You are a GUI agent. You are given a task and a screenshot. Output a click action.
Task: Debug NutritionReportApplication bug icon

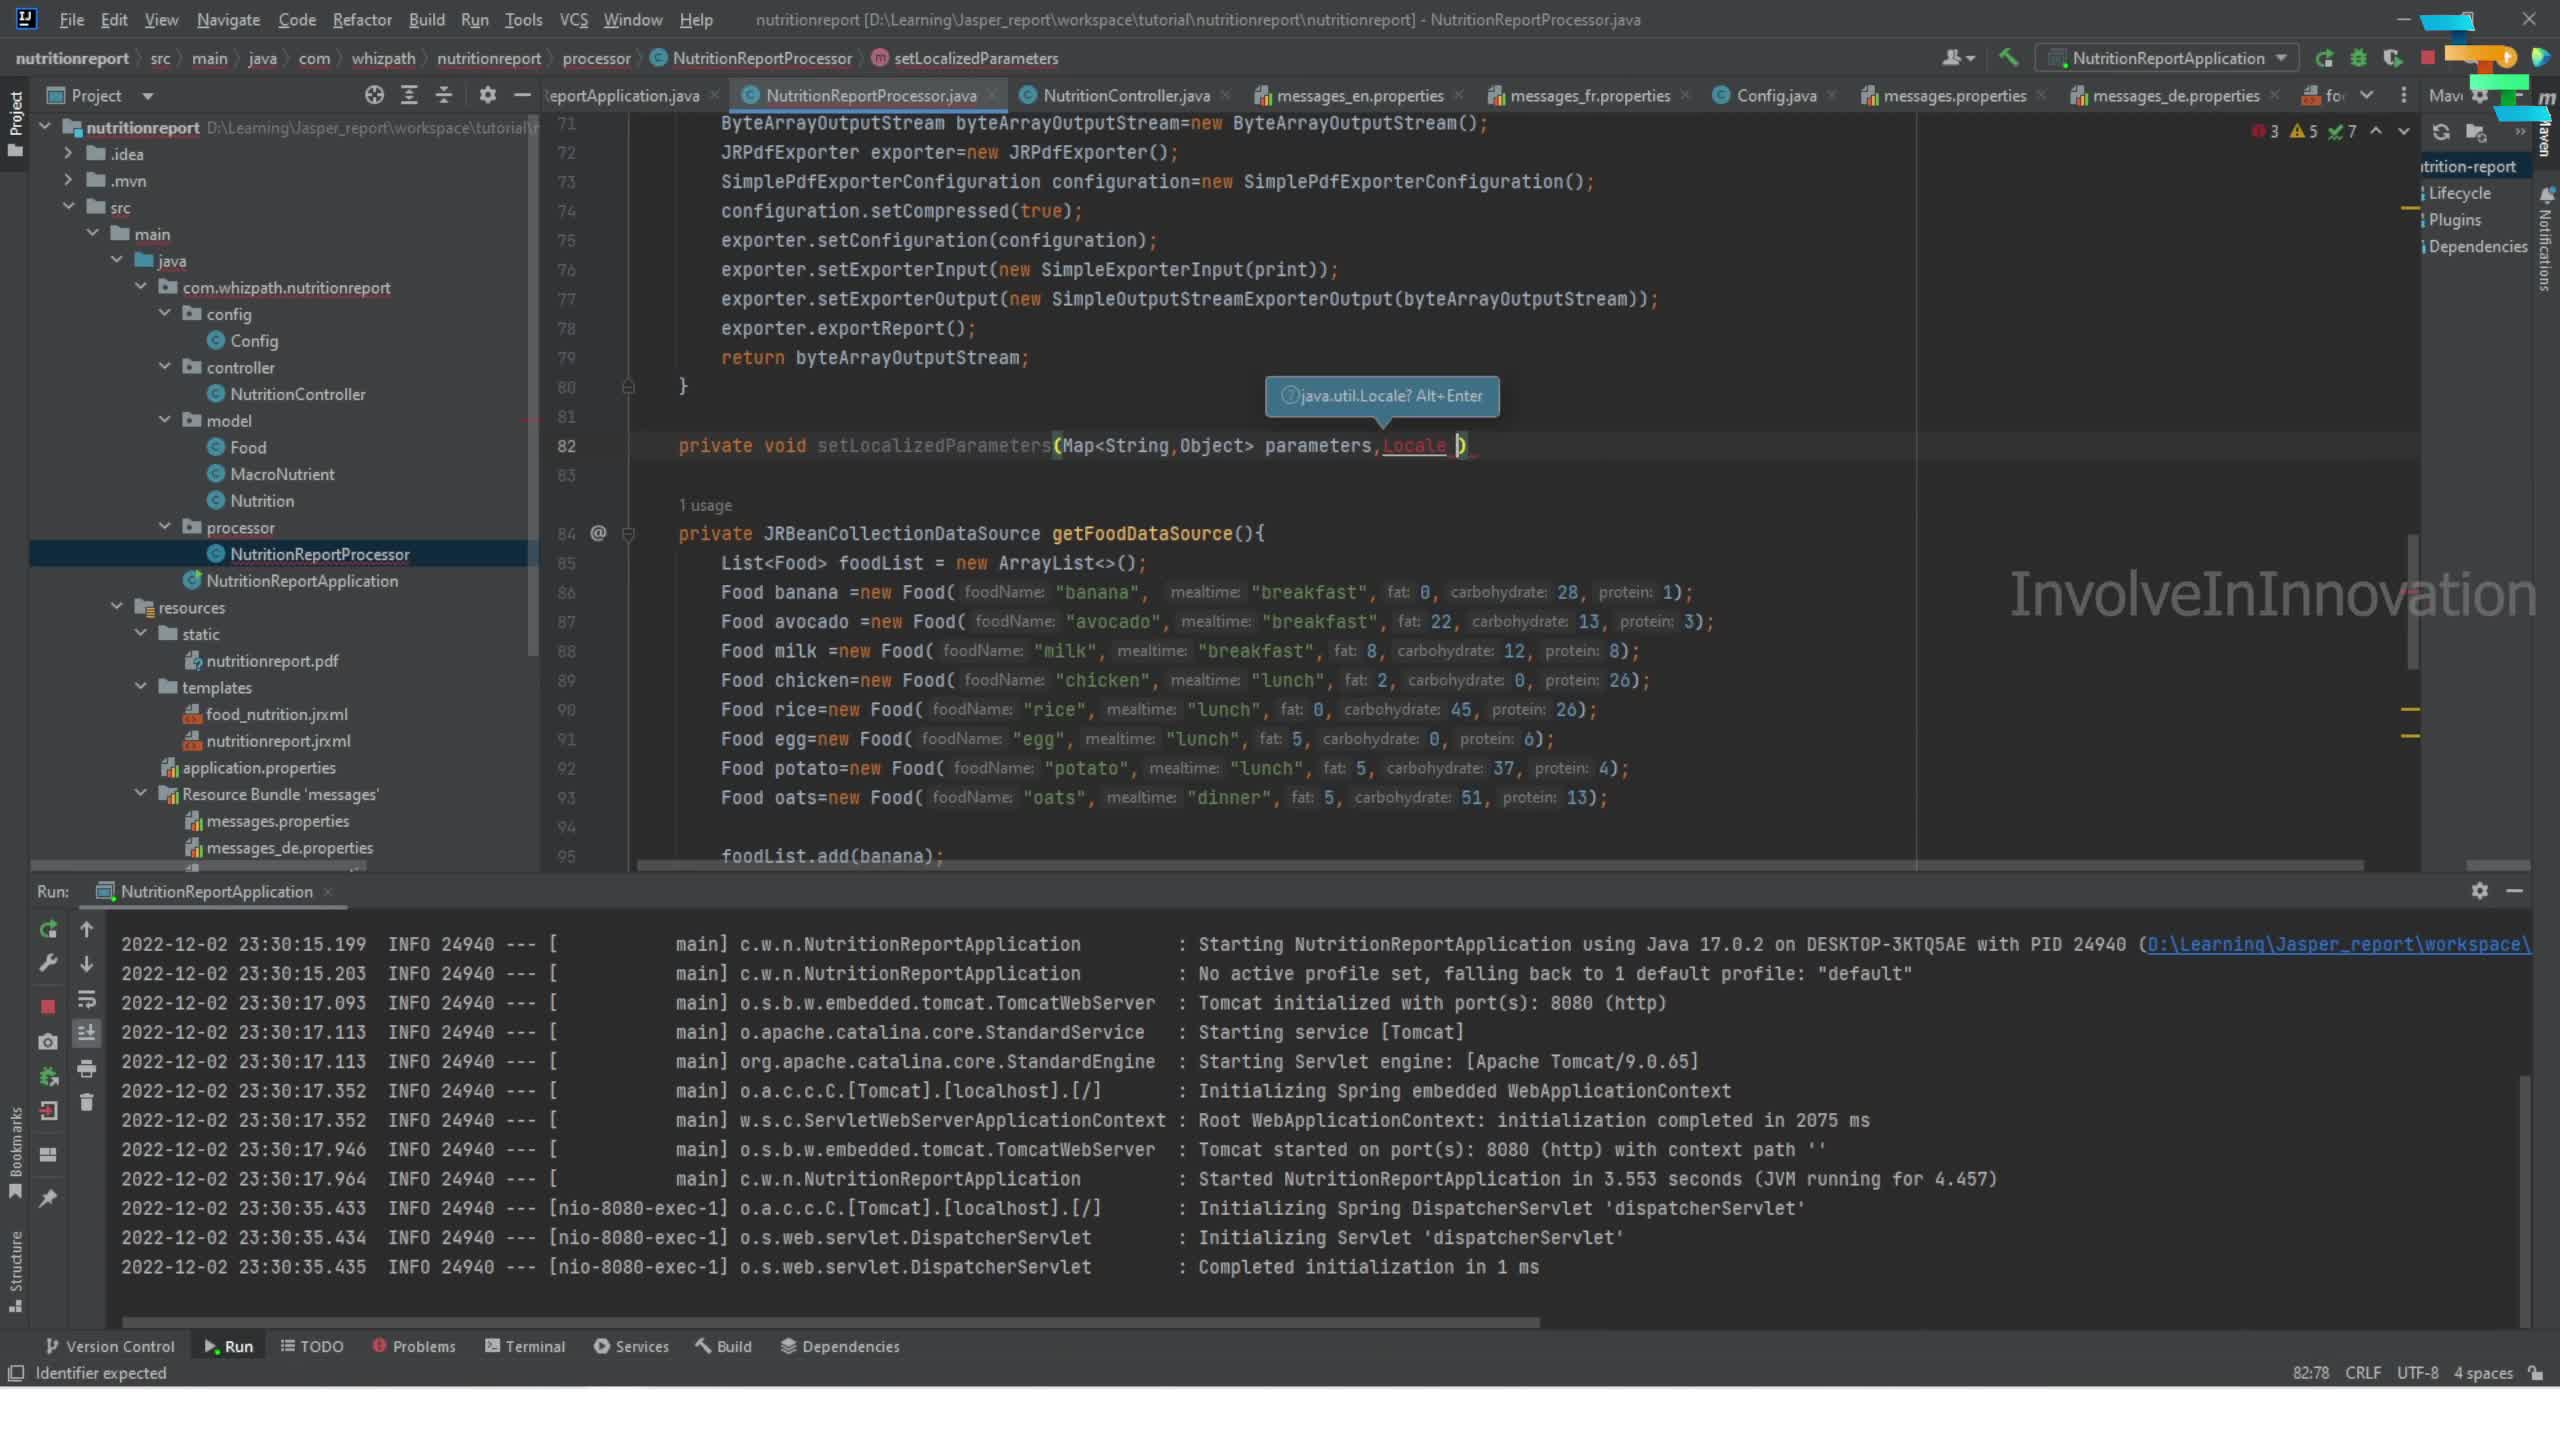coord(2358,58)
